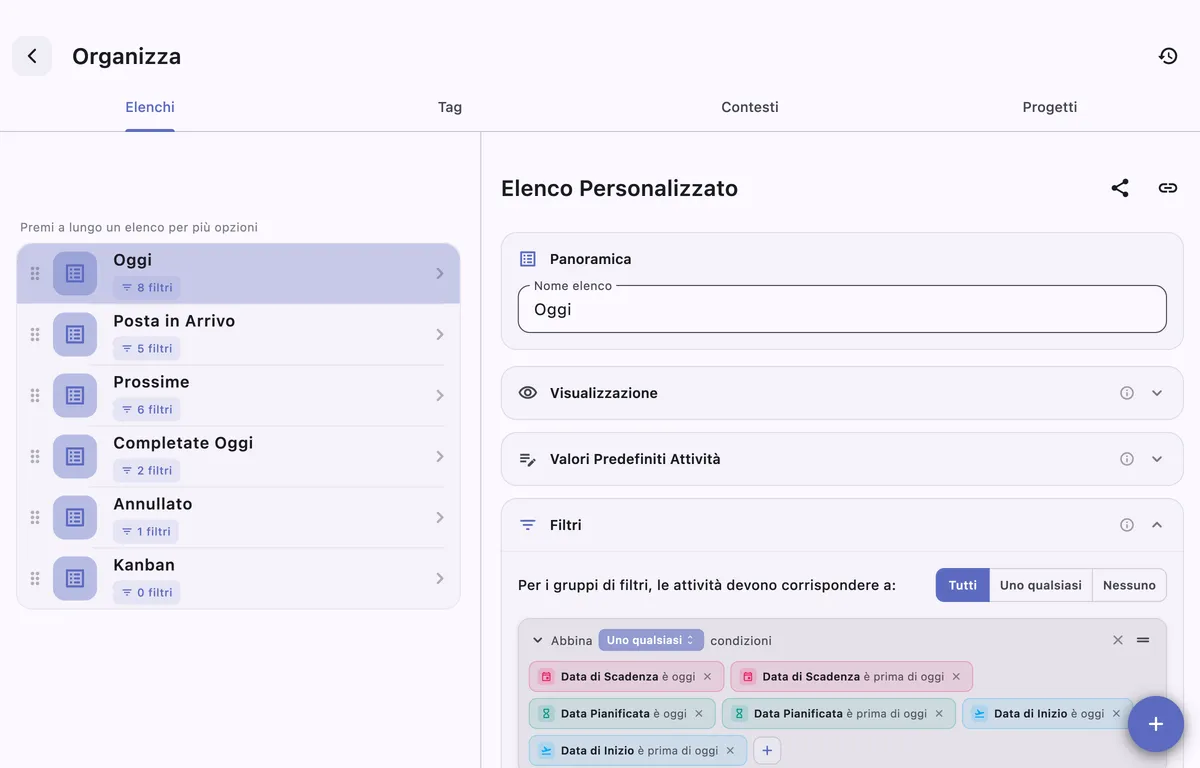Image resolution: width=1200 pixels, height=768 pixels.
Task: Click the '6 filtri' badge under Prossime
Action: point(147,410)
